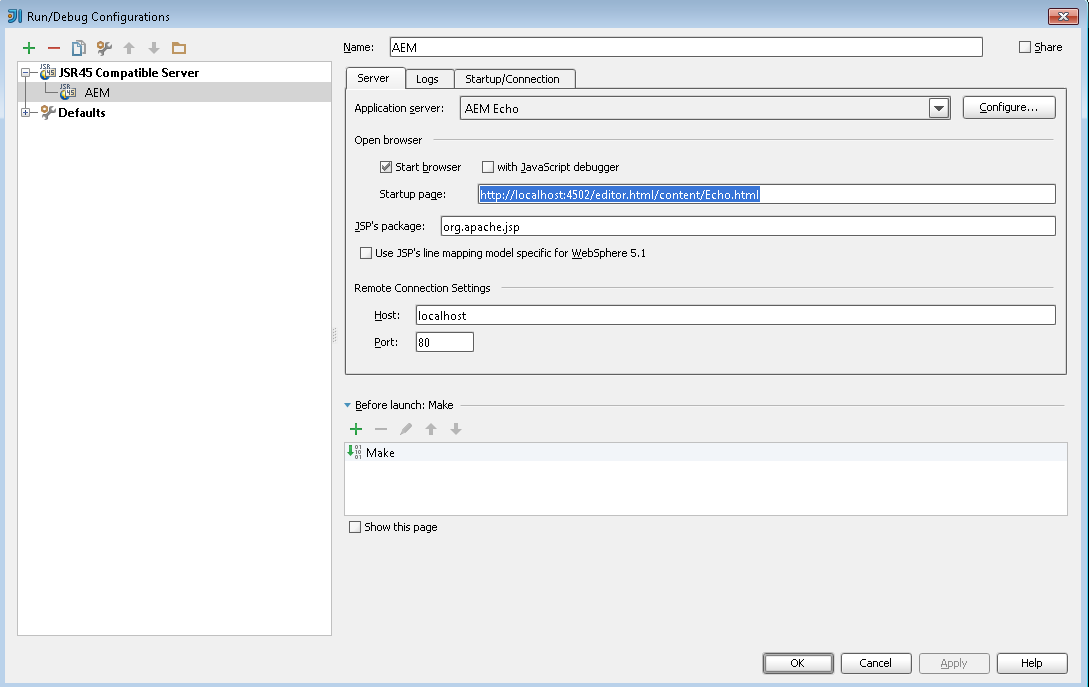Remove the selected configuration with red minus

(53, 48)
